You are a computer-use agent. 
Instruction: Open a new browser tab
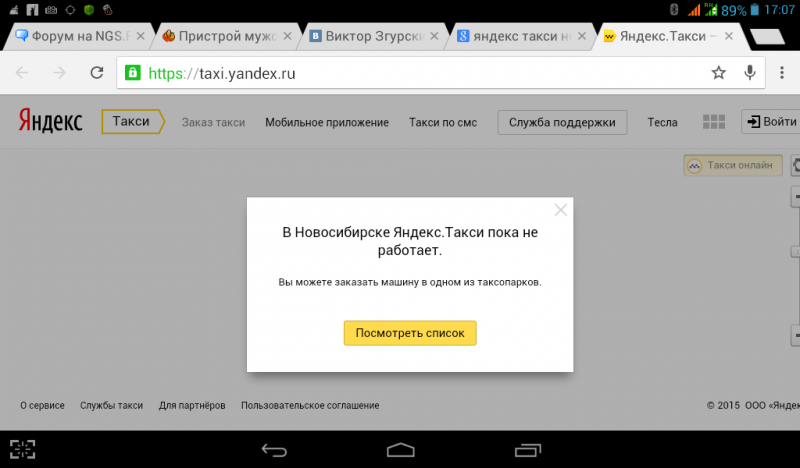767,37
